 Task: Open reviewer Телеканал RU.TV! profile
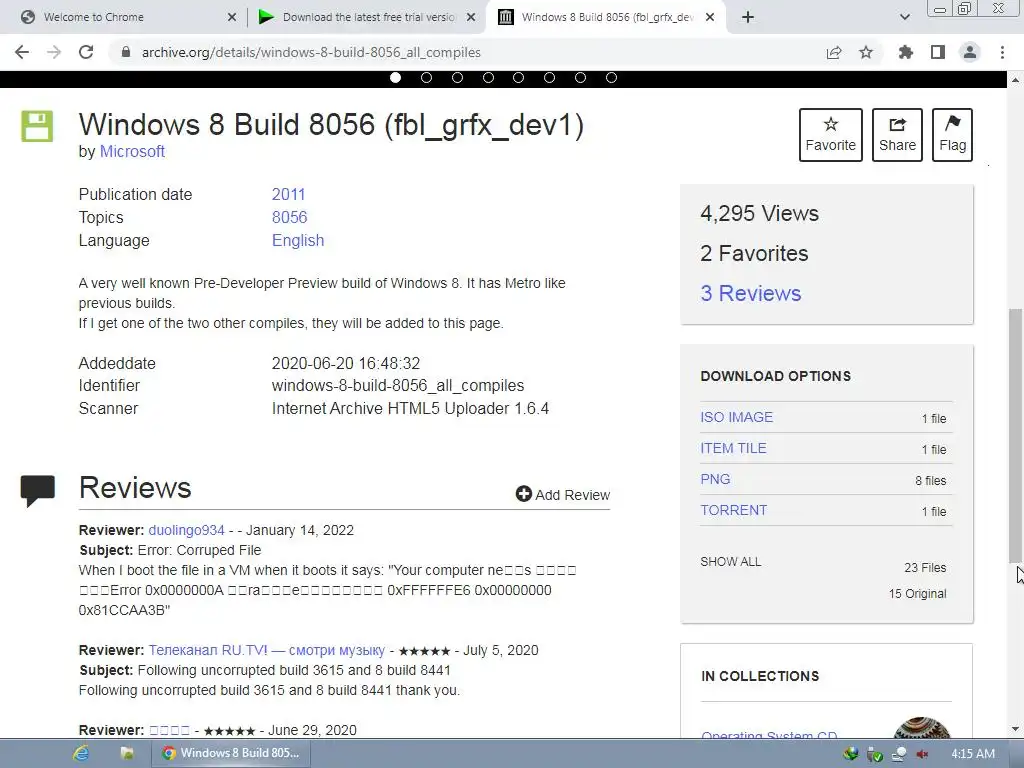pos(266,650)
